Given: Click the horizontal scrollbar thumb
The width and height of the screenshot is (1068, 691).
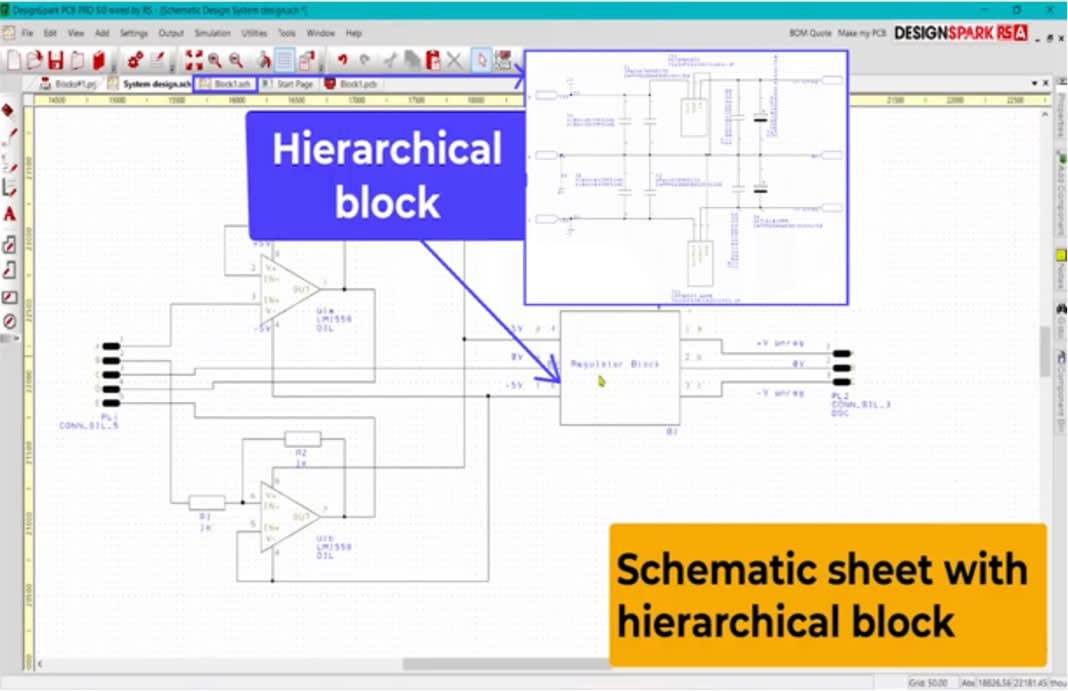Looking at the screenshot, I should click(505, 664).
